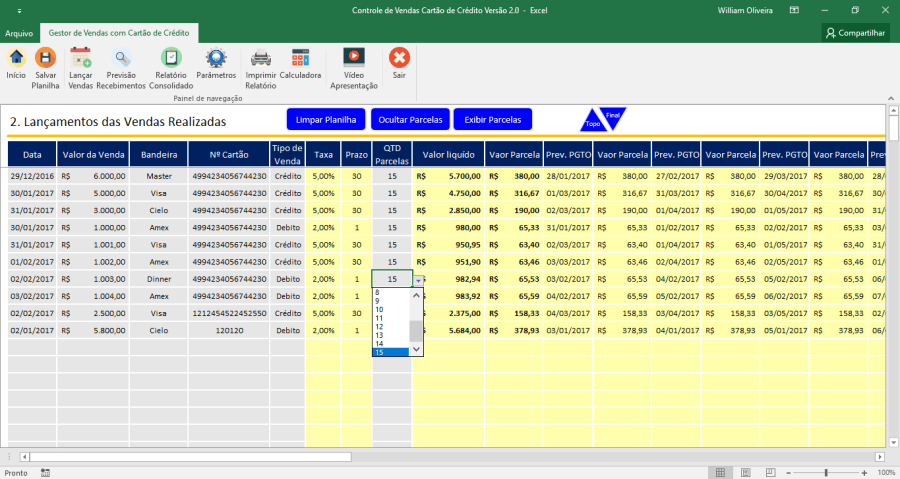Screen dimensions: 900x479
Task: Select 10 in parcelas list
Action: [390, 309]
